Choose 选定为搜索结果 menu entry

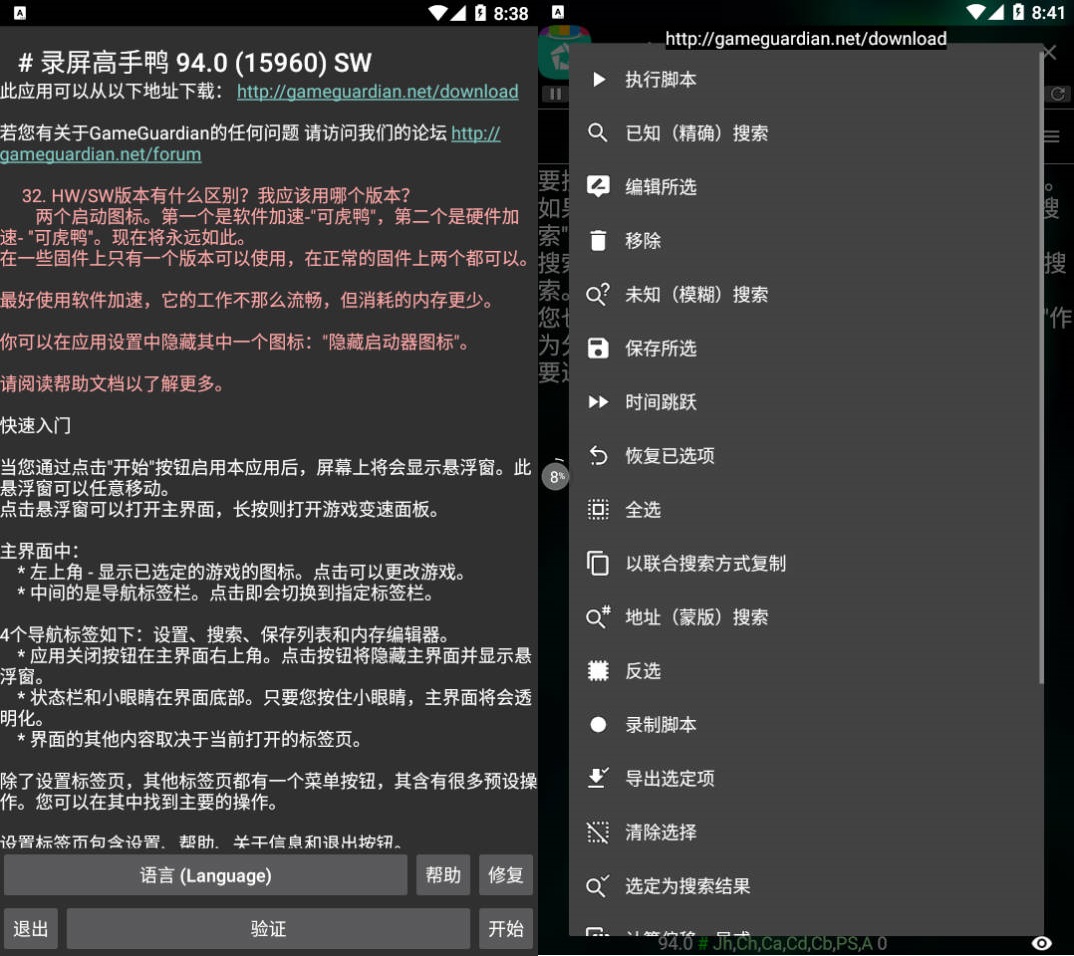coord(806,886)
